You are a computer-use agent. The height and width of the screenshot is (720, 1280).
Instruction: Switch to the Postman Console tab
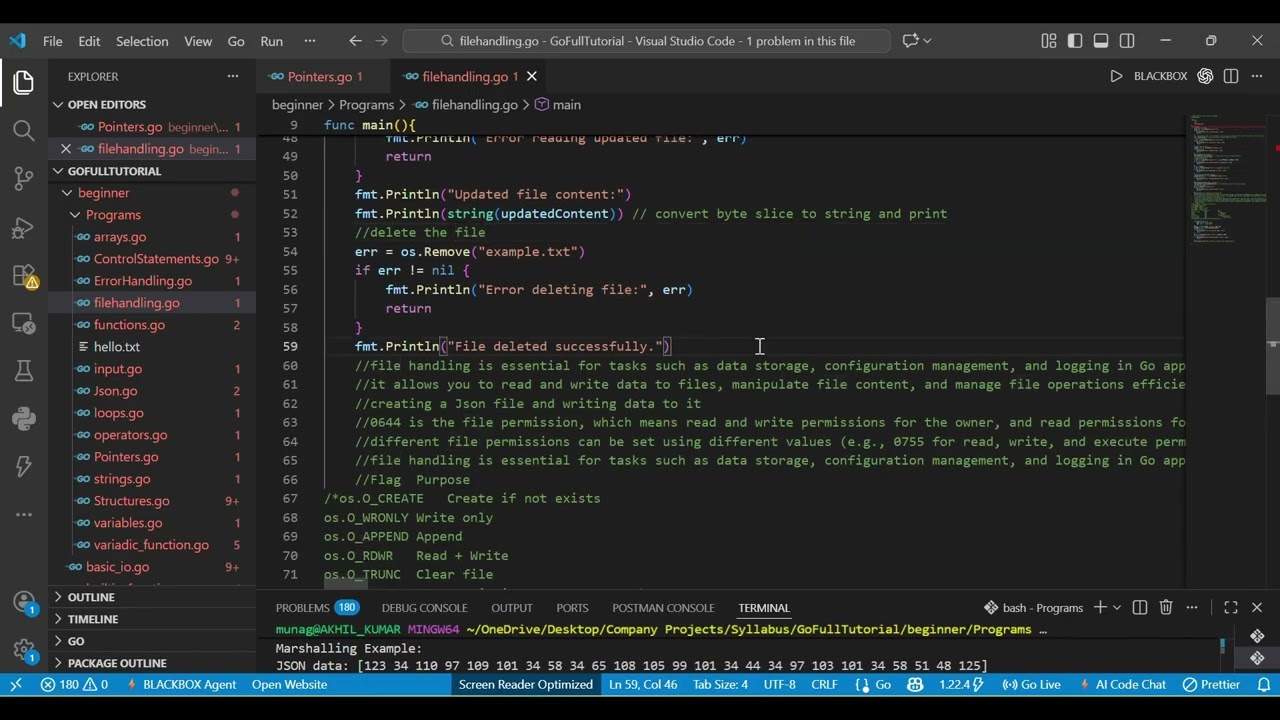(x=663, y=607)
